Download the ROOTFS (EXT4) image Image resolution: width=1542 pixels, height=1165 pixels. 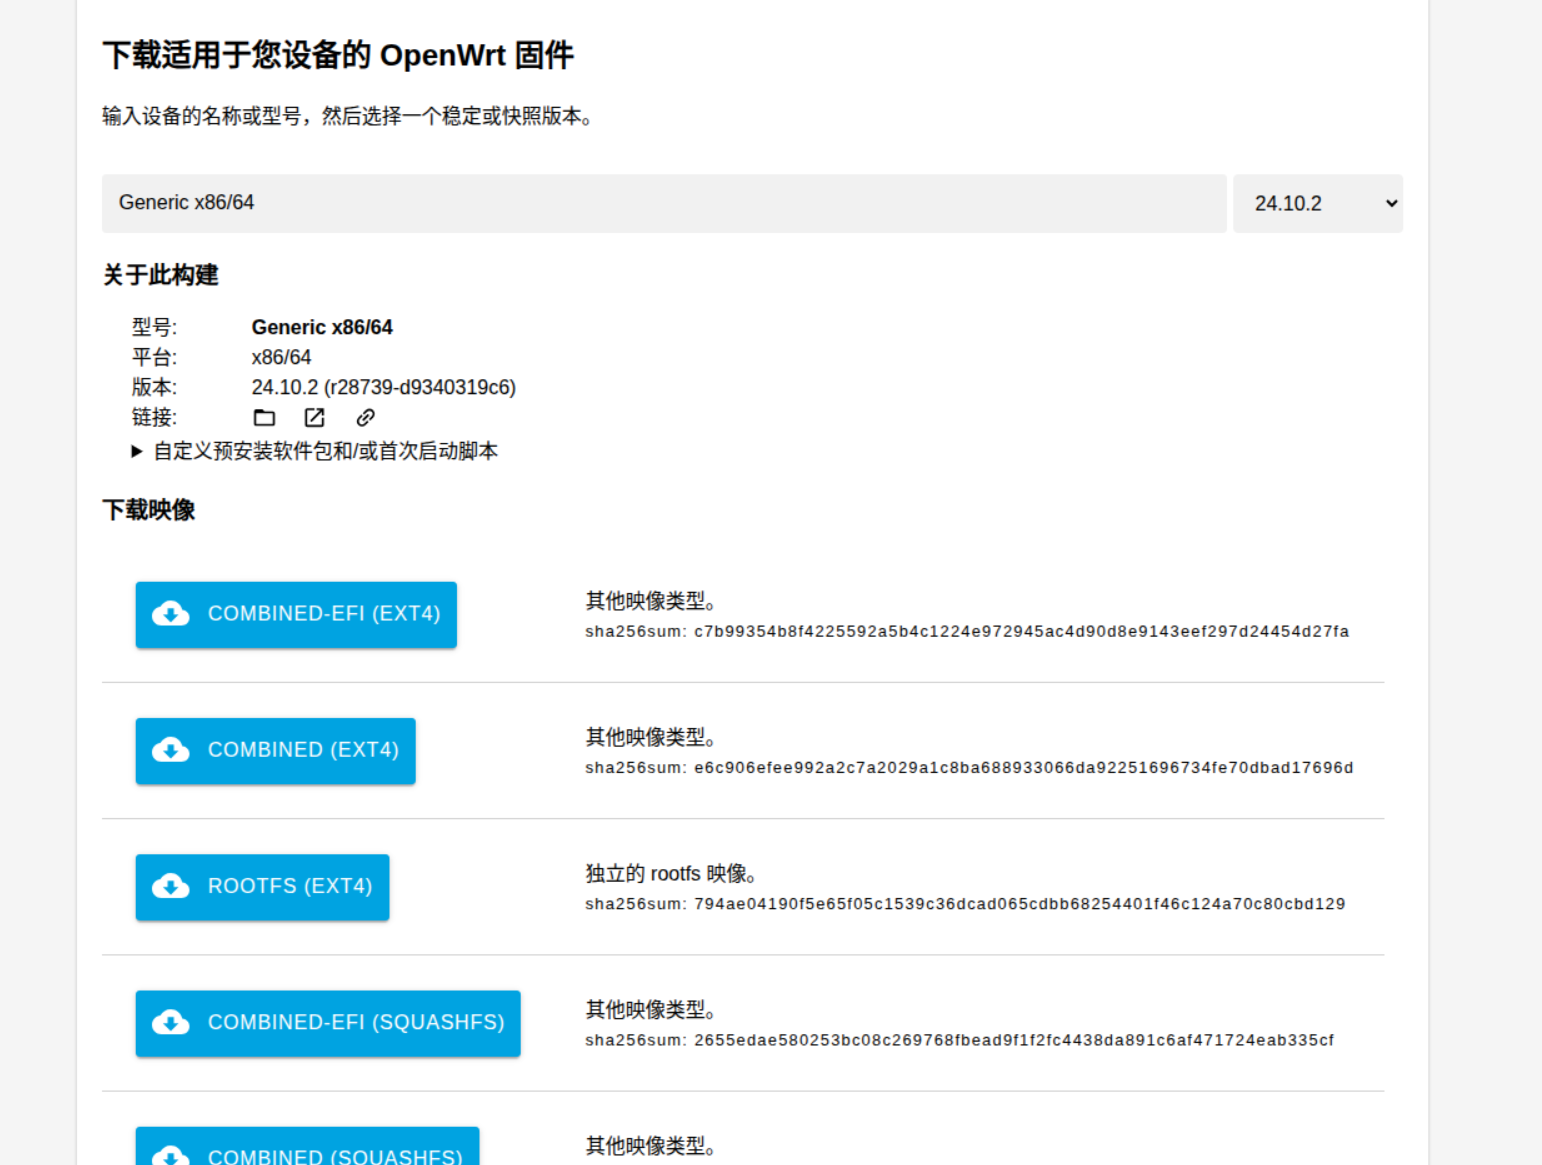click(x=290, y=886)
